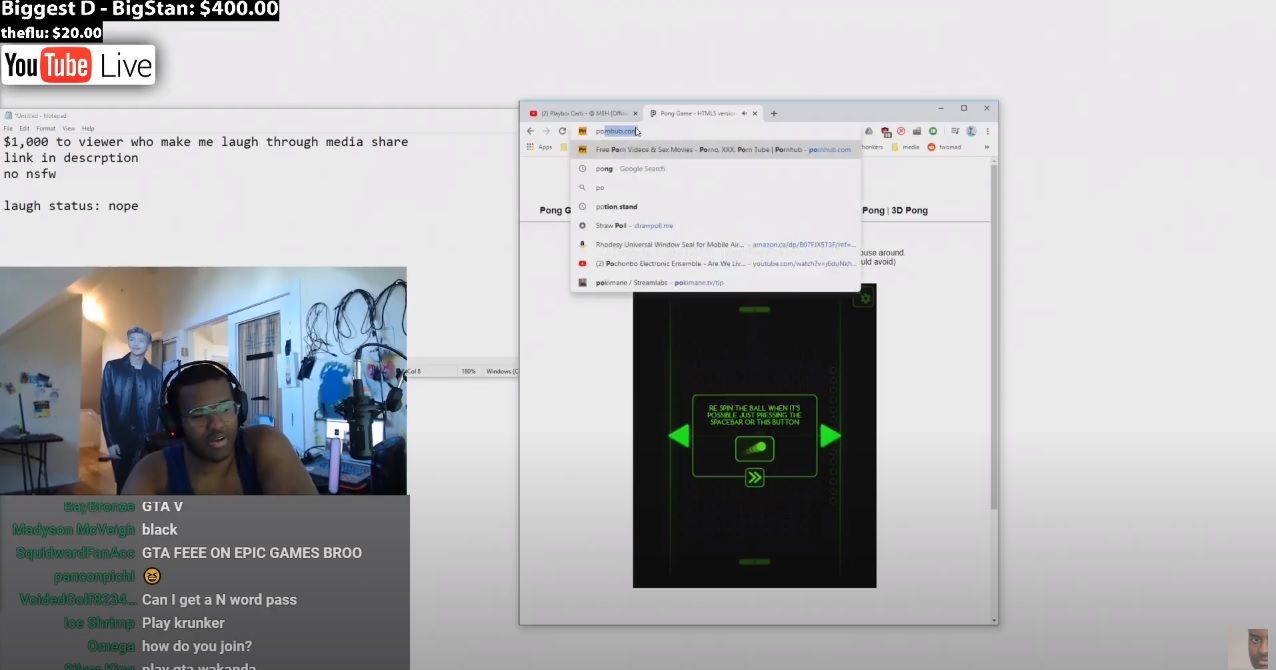The width and height of the screenshot is (1276, 670).
Task: Click the red circle extension icon
Action: click(x=901, y=131)
